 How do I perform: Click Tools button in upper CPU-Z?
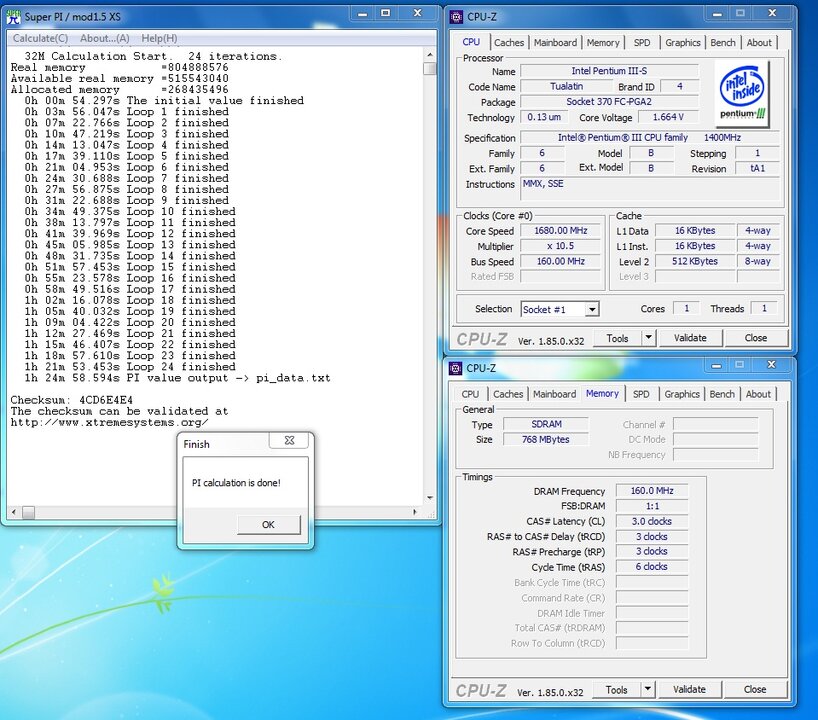click(x=617, y=338)
